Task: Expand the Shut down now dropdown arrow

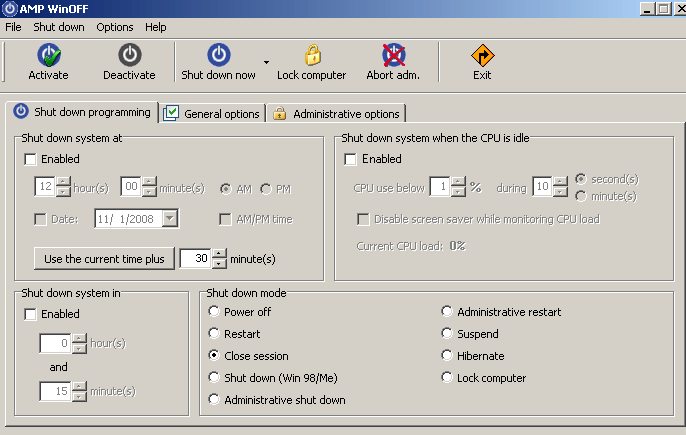Action: (x=266, y=63)
